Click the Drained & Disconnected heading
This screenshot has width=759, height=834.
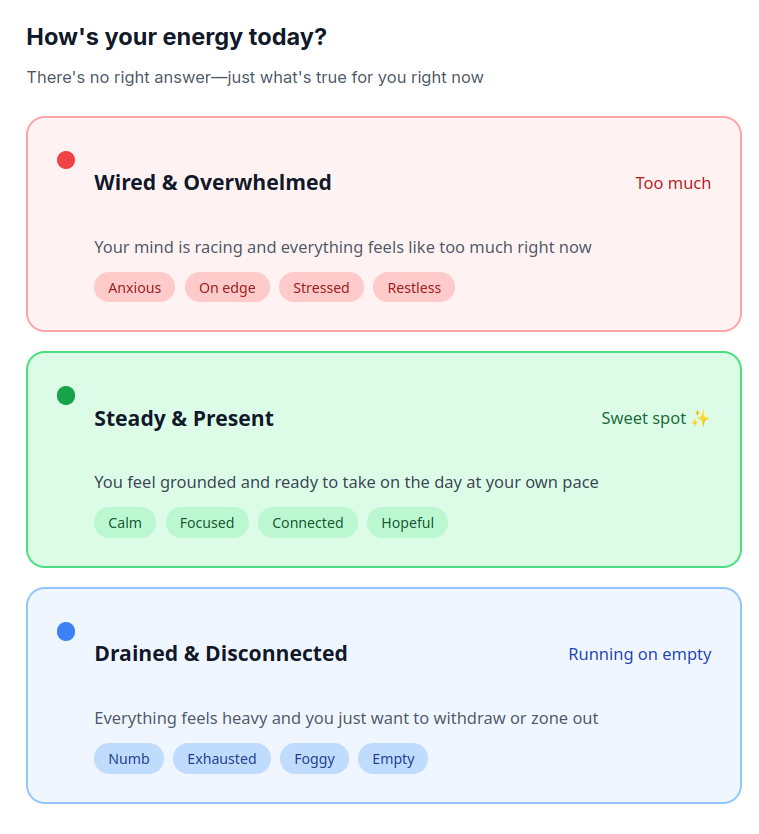point(221,654)
